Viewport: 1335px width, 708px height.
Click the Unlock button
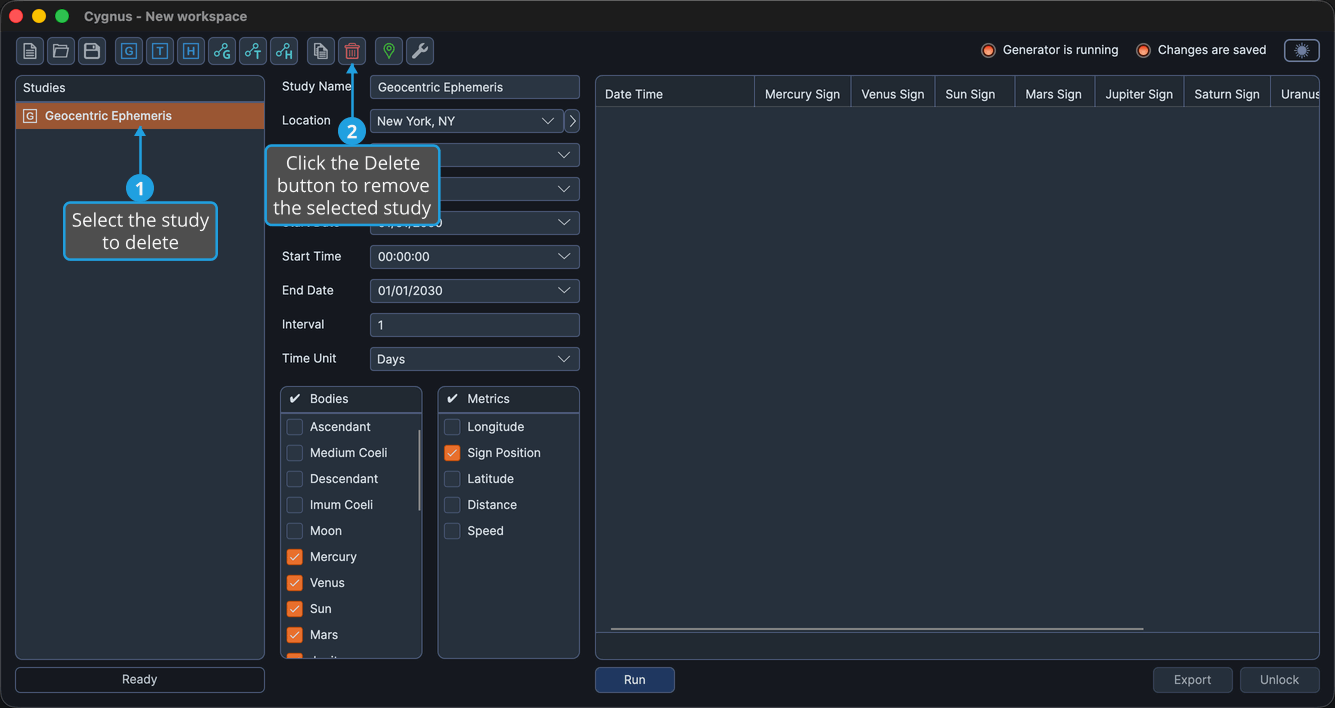[1280, 680]
